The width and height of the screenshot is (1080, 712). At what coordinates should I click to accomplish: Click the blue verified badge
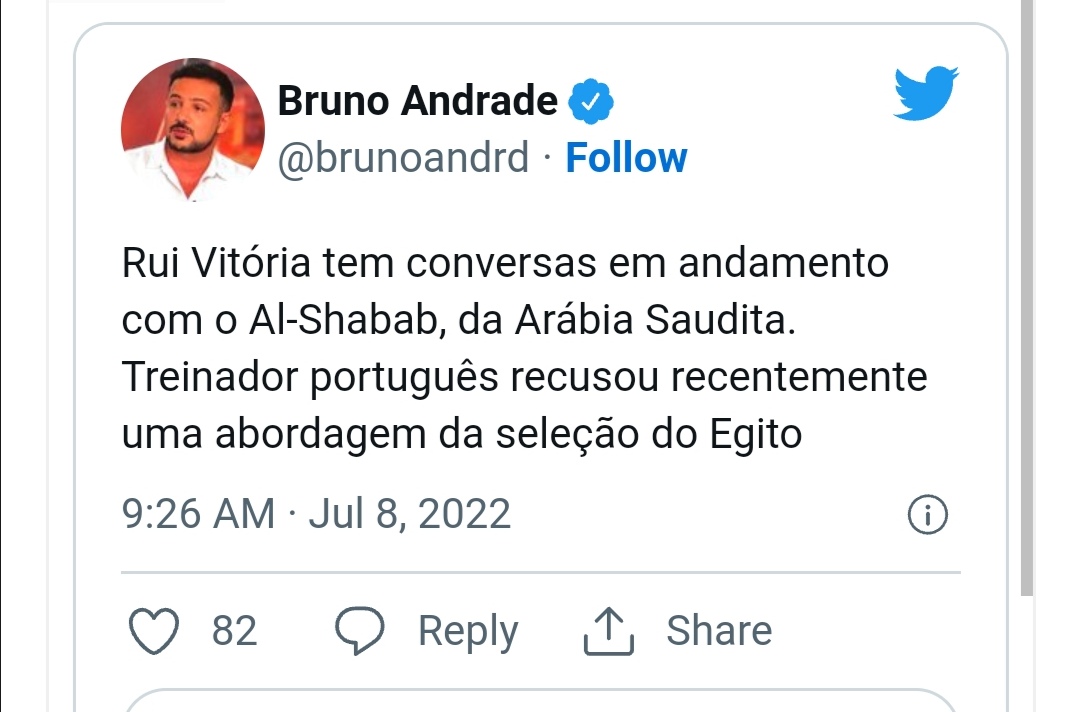590,102
